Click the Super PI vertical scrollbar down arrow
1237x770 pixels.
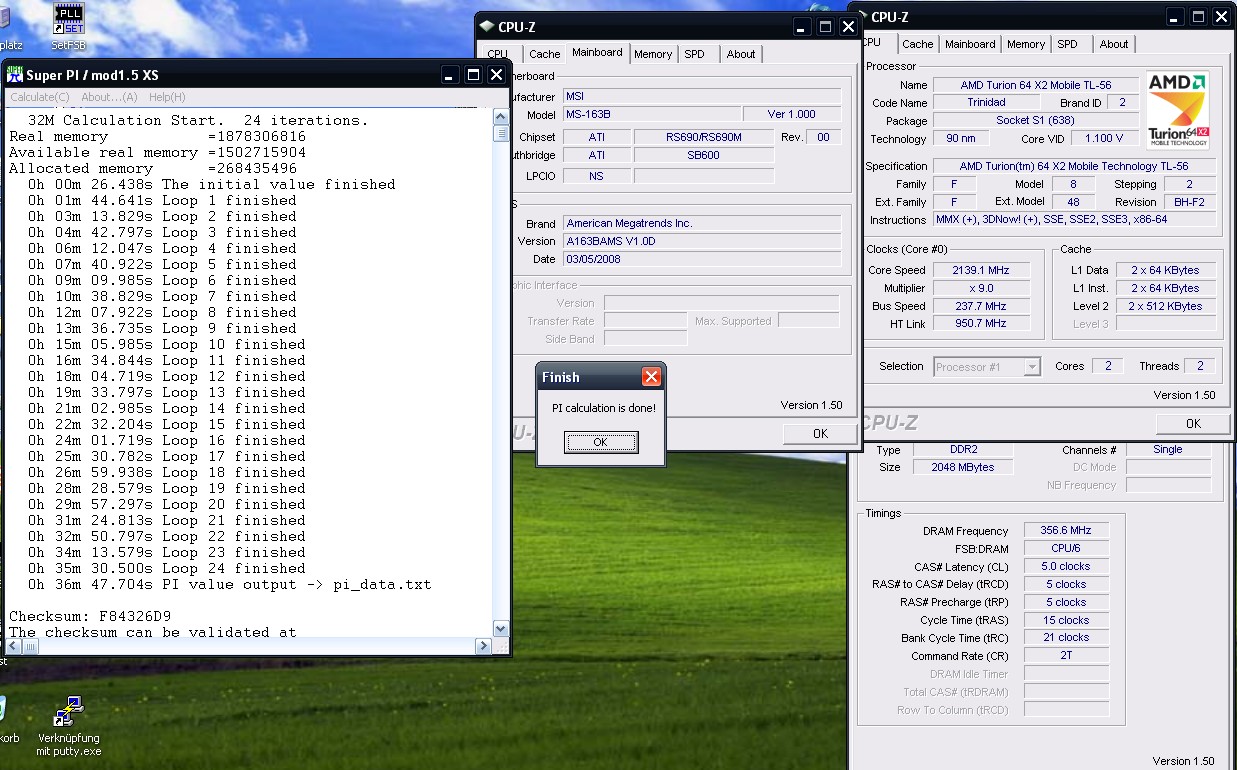[501, 628]
